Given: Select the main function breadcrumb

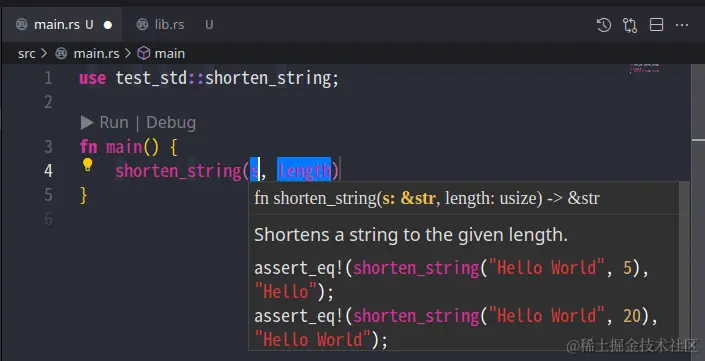Looking at the screenshot, I should (x=170, y=53).
